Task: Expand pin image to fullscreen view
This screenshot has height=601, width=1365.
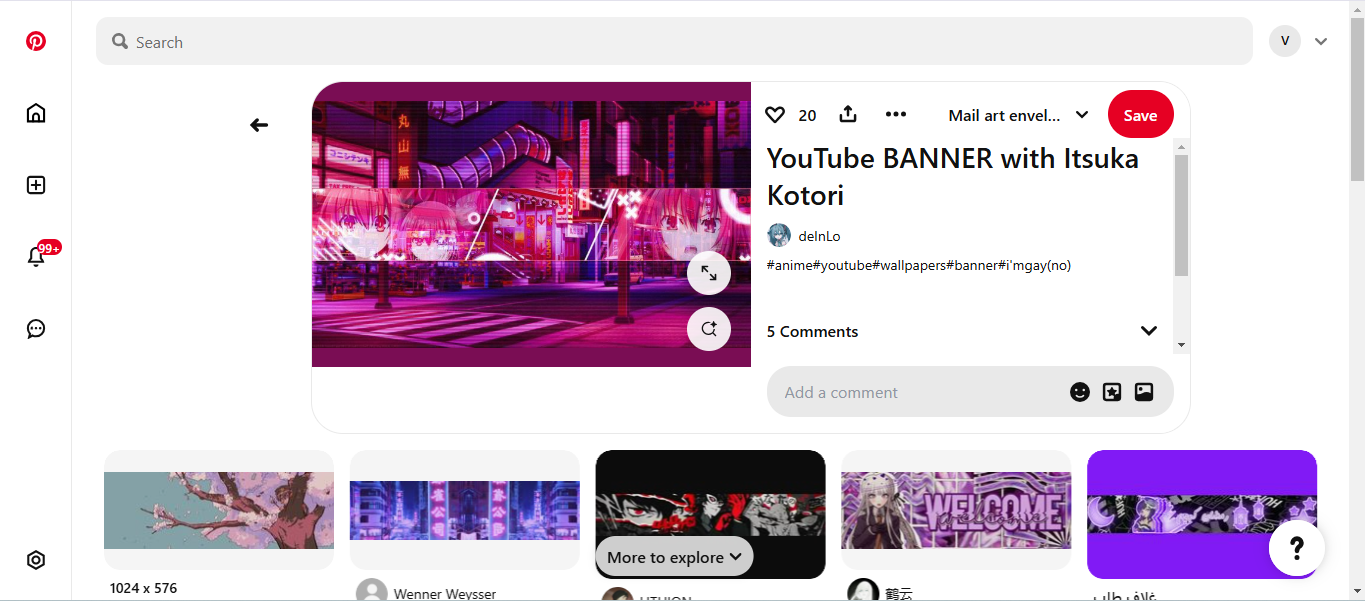Action: tap(709, 273)
